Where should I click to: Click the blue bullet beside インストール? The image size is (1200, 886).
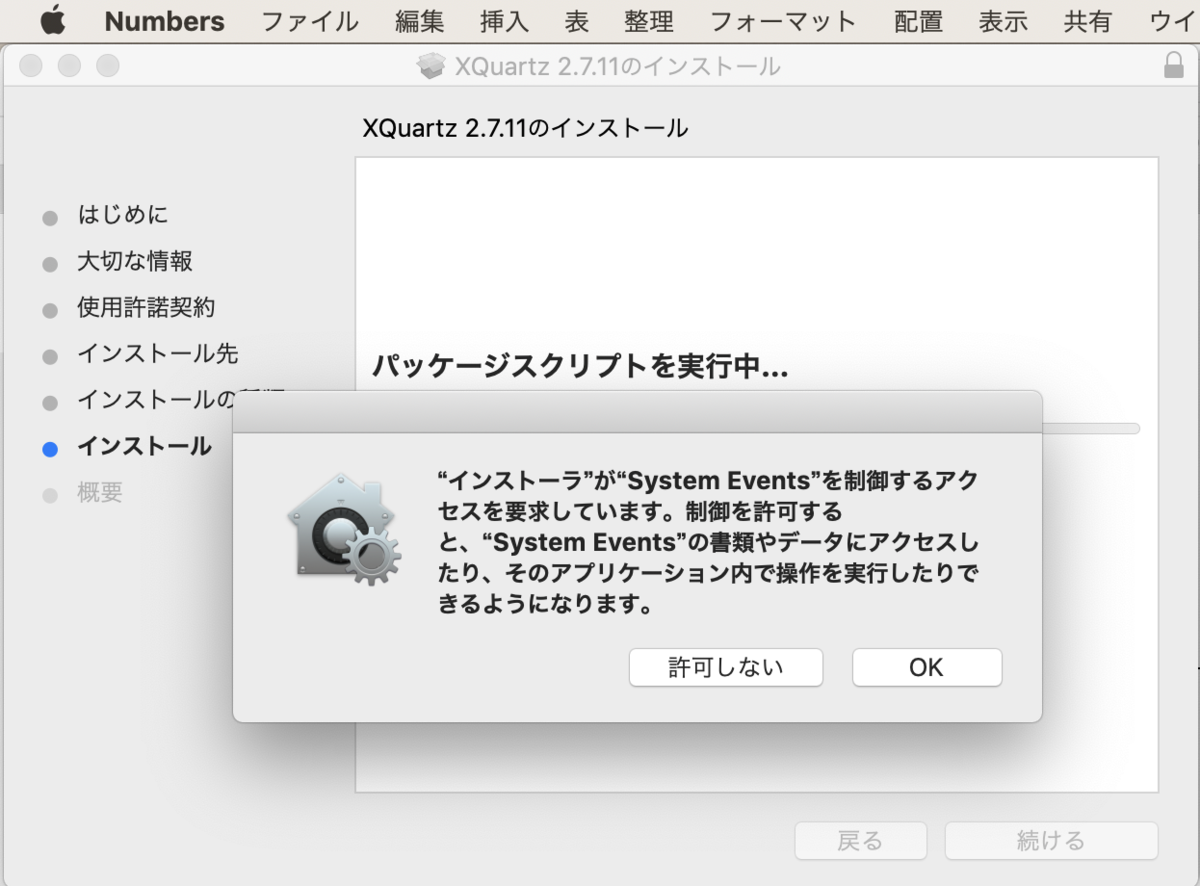(x=50, y=449)
